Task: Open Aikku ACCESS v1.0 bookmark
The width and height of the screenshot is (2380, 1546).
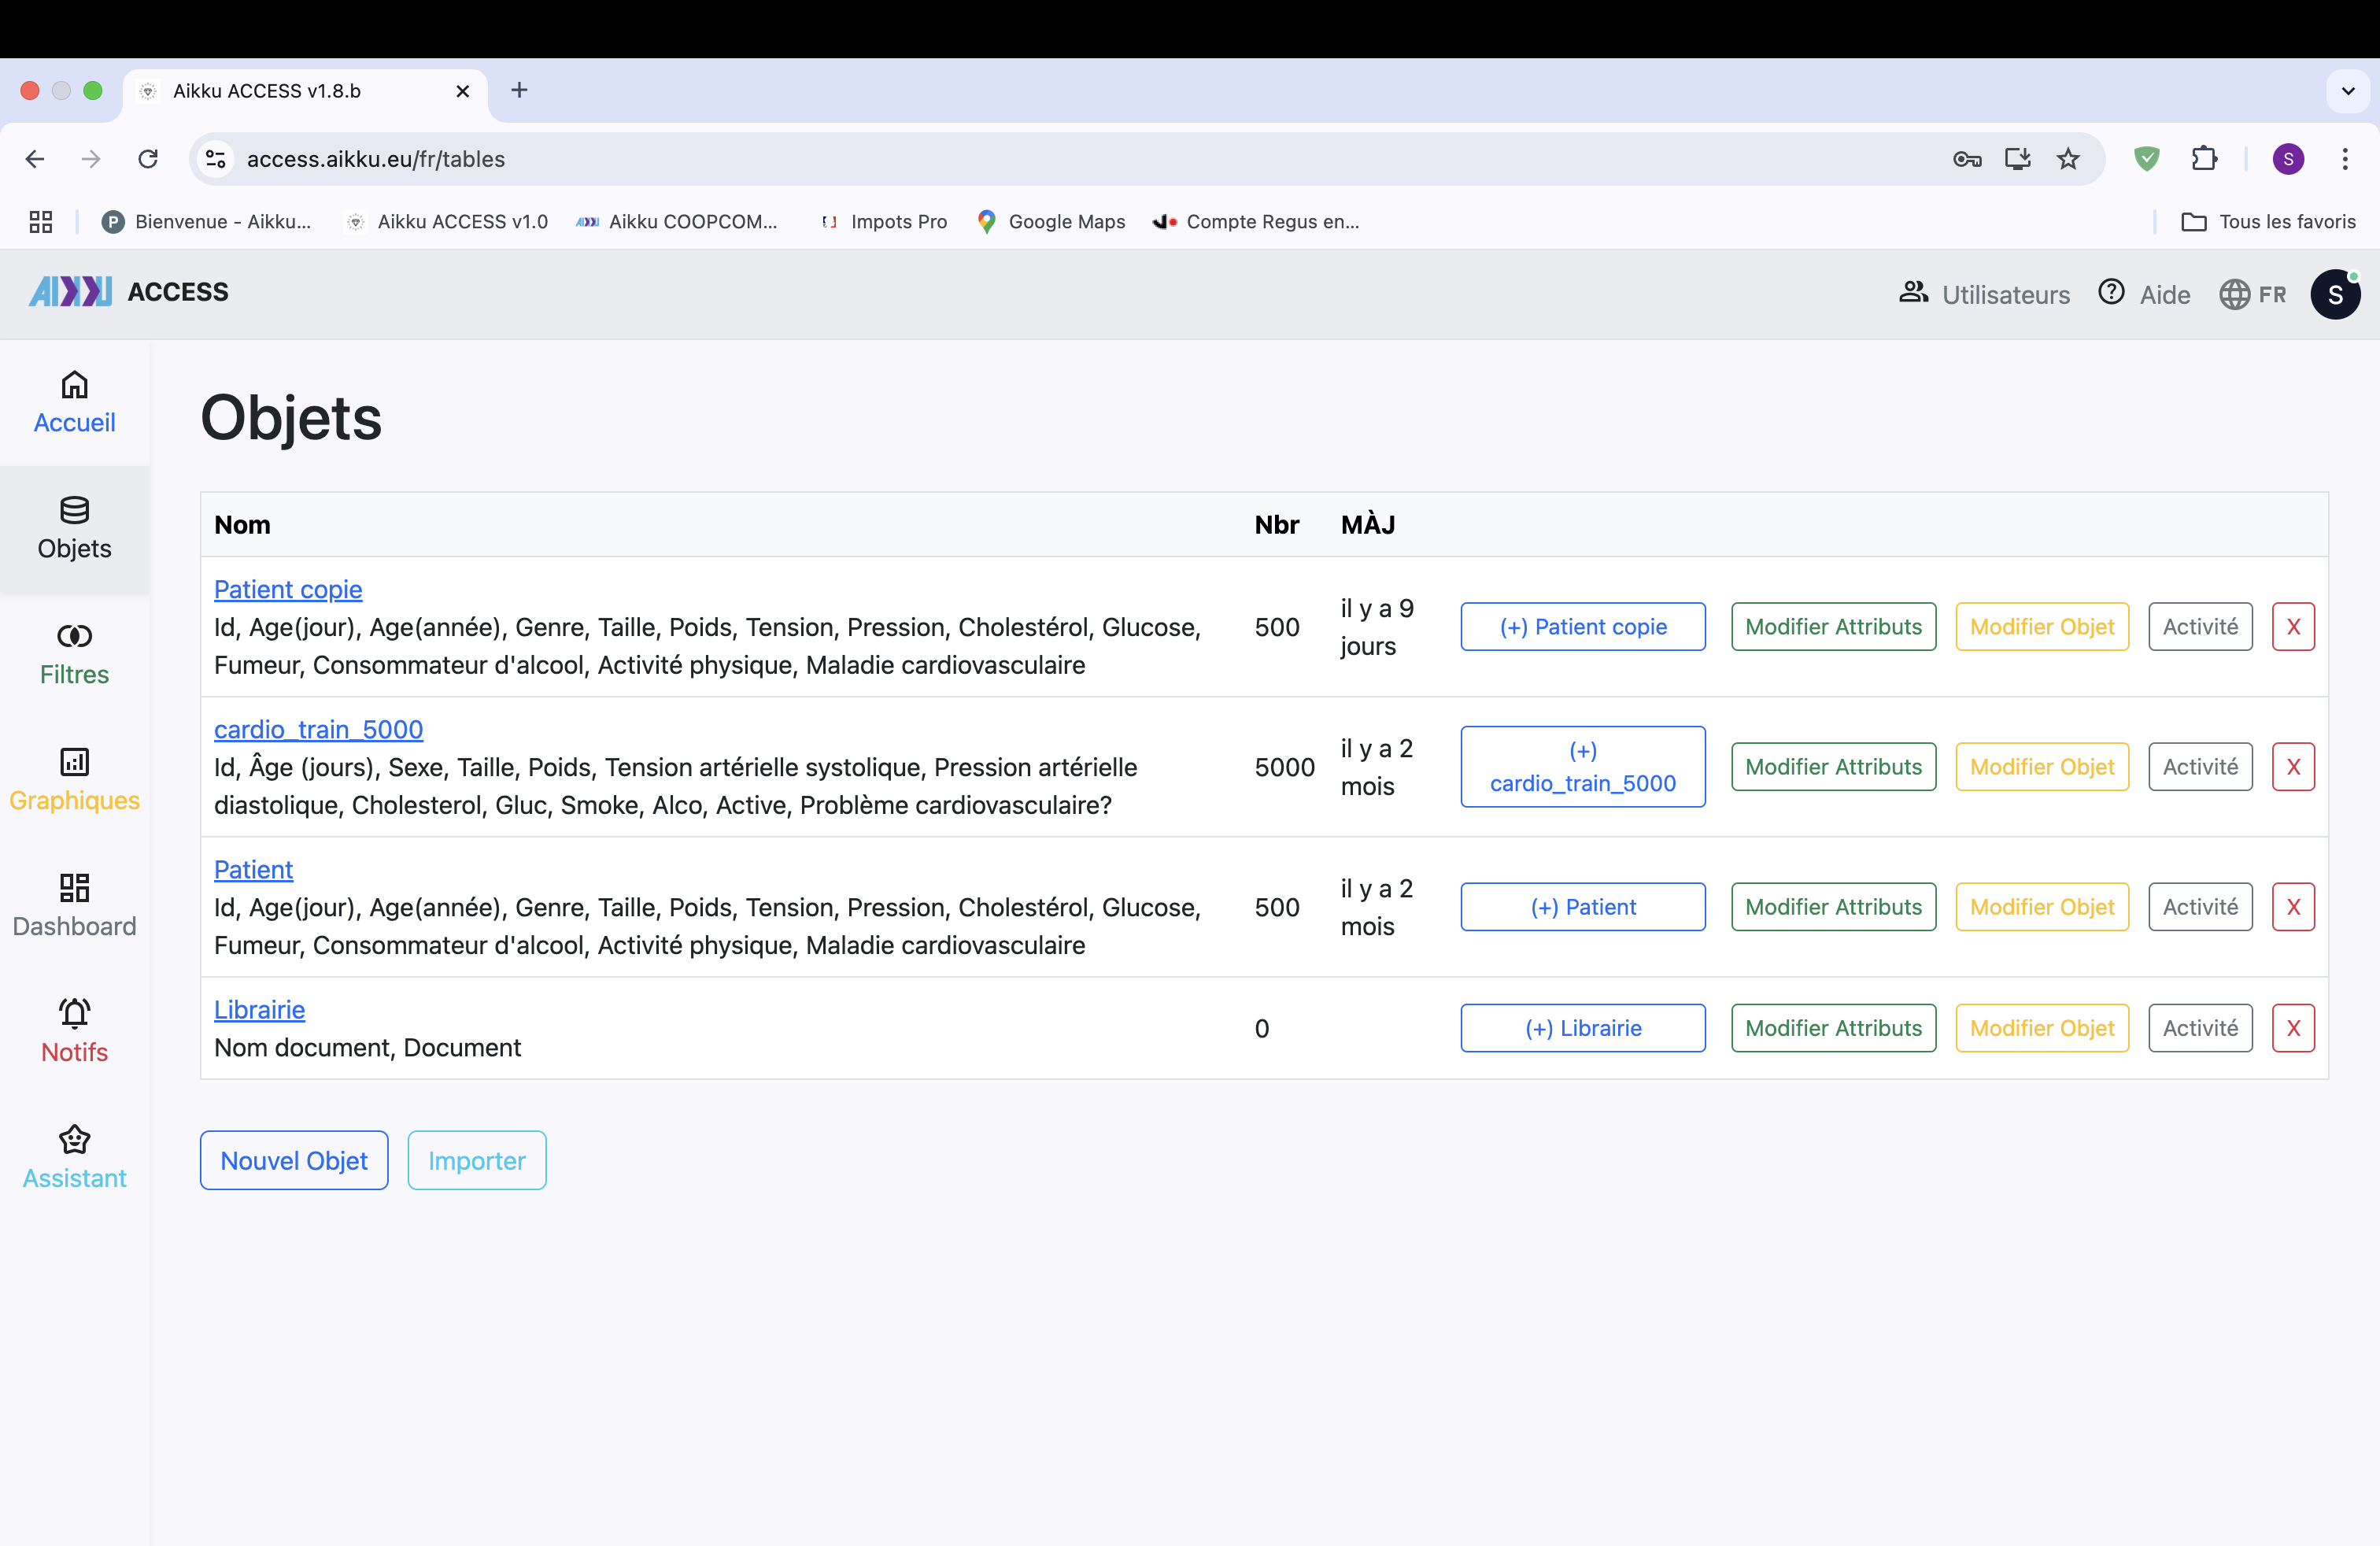Action: tap(447, 222)
